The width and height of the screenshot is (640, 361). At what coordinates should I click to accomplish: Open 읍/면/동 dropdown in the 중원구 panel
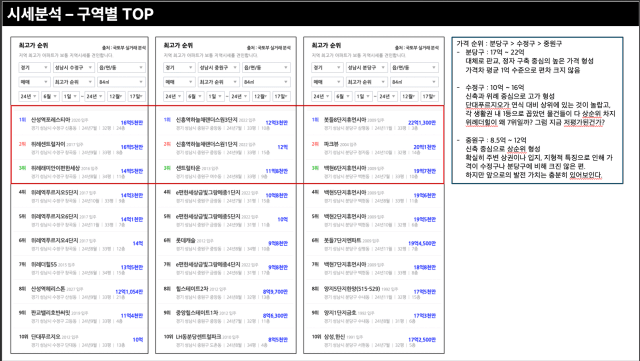(x=267, y=67)
